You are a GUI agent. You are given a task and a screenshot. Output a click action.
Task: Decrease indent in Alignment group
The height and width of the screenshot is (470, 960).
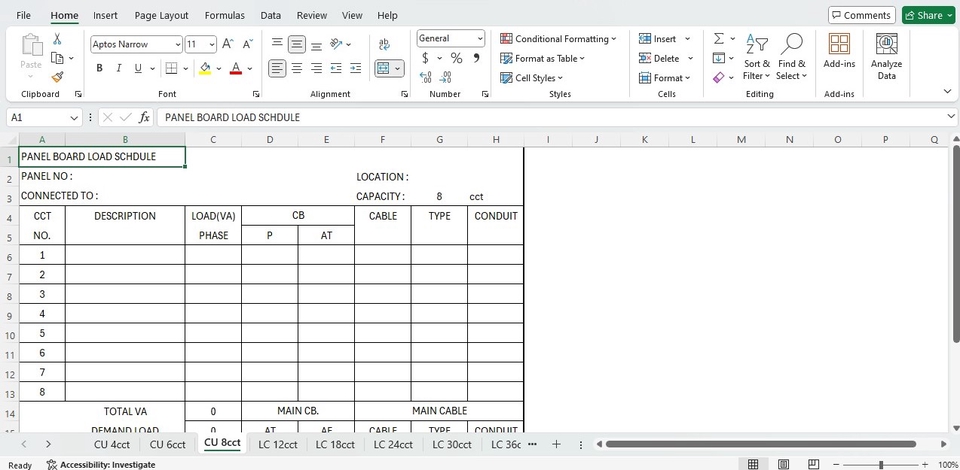pyautogui.click(x=336, y=69)
